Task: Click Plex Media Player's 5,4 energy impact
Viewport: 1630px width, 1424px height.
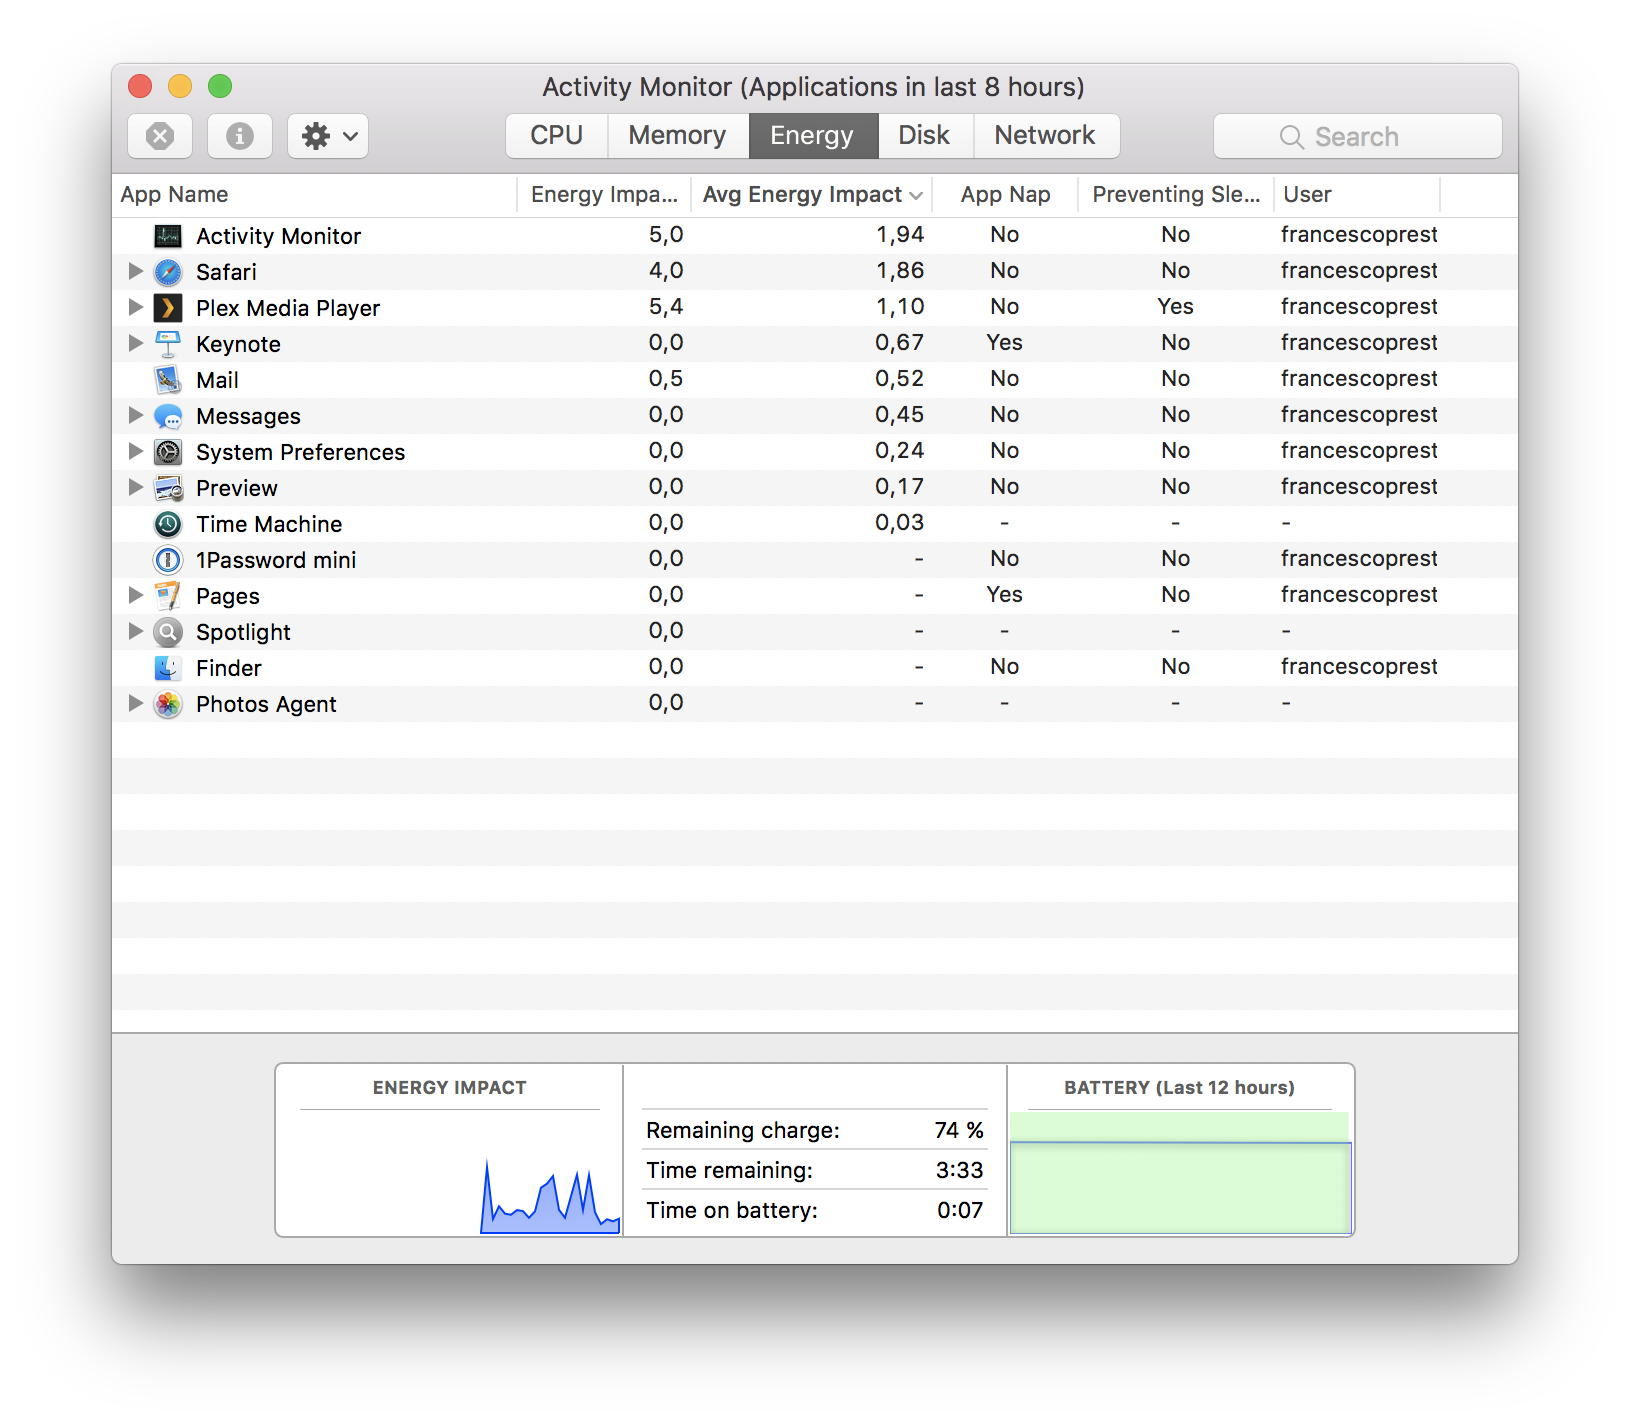Action: (x=666, y=307)
